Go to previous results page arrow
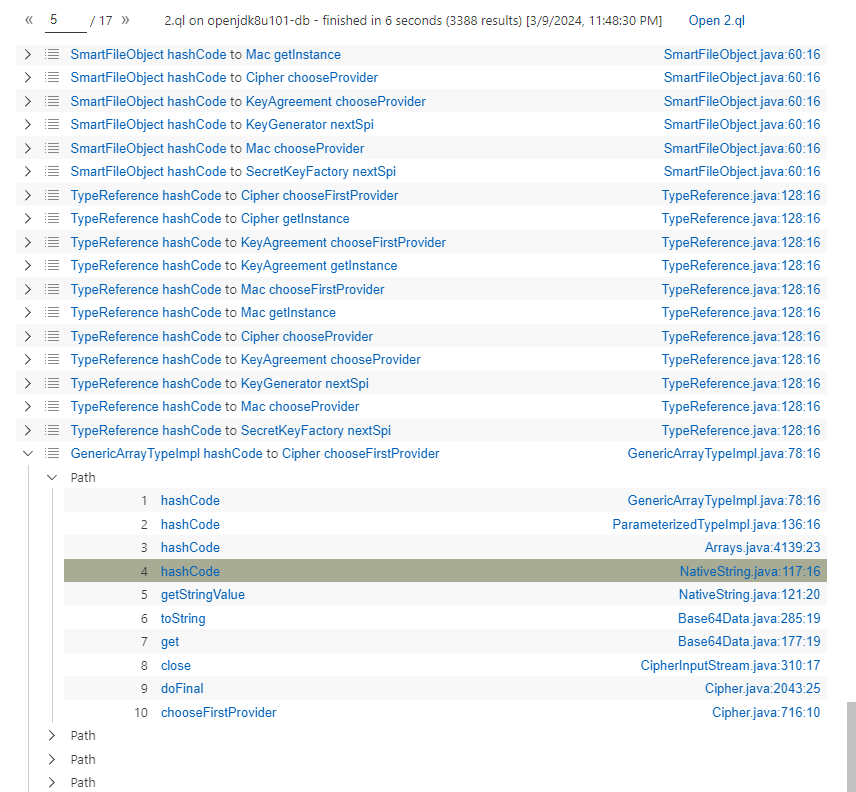Image resolution: width=856 pixels, height=792 pixels. coord(30,20)
